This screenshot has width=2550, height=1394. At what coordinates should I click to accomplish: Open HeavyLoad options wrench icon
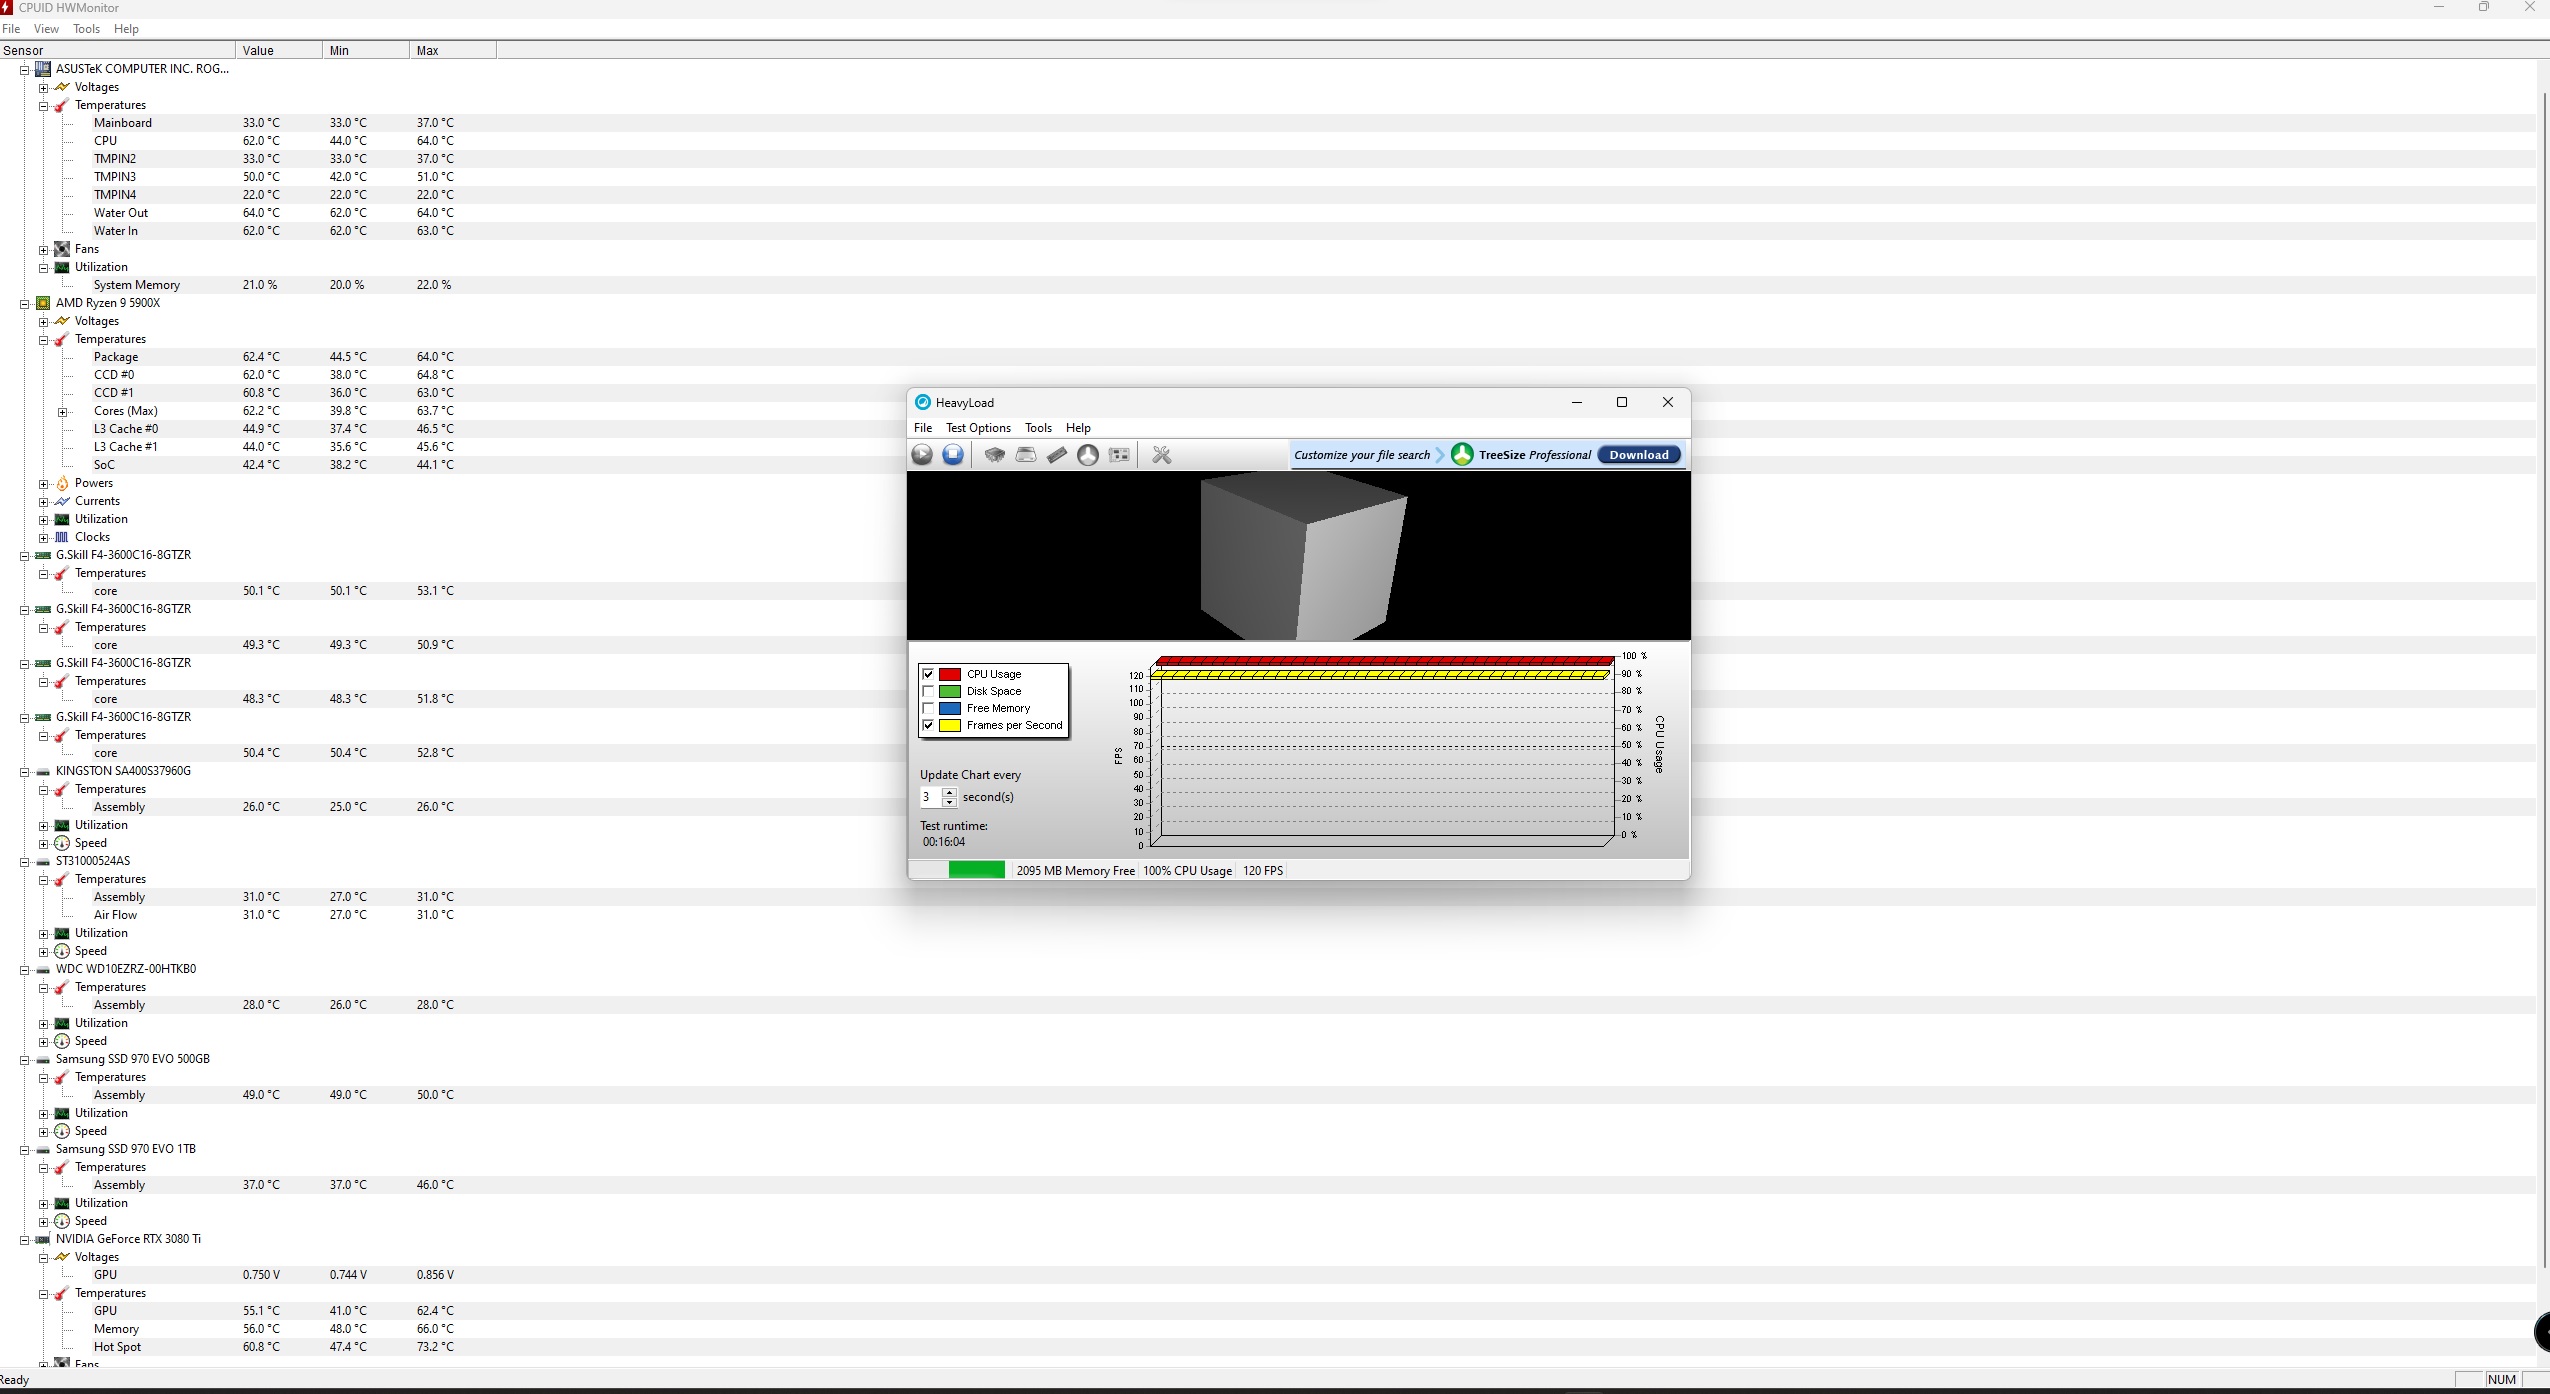(1161, 455)
